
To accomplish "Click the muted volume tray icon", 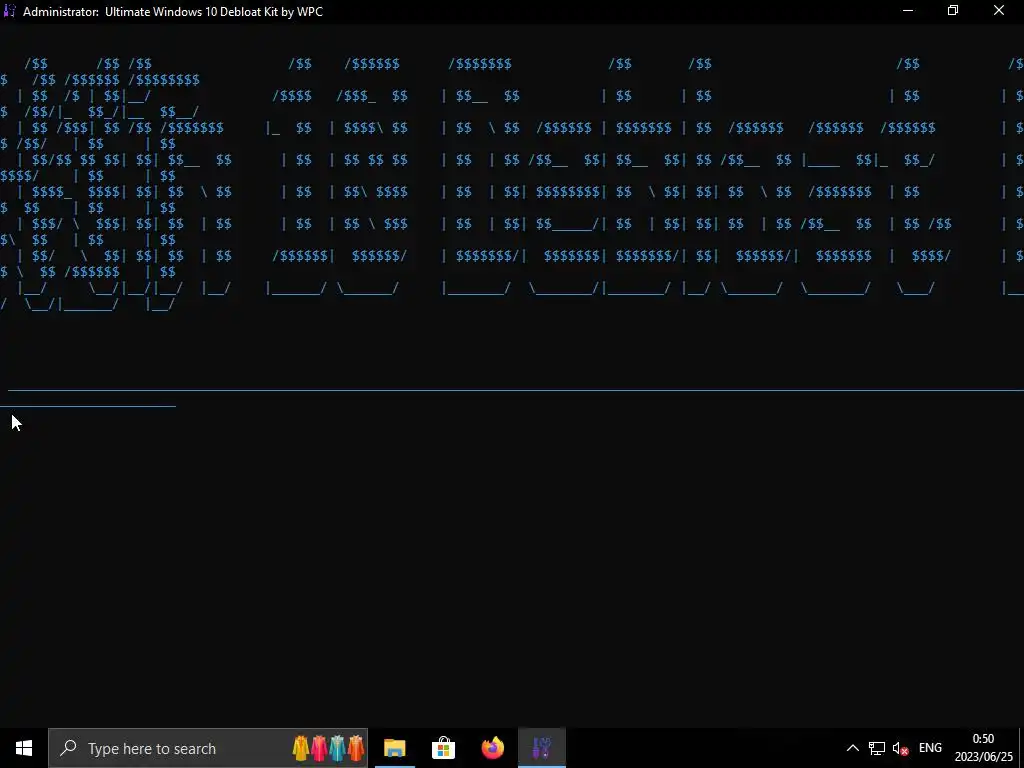I will [901, 748].
